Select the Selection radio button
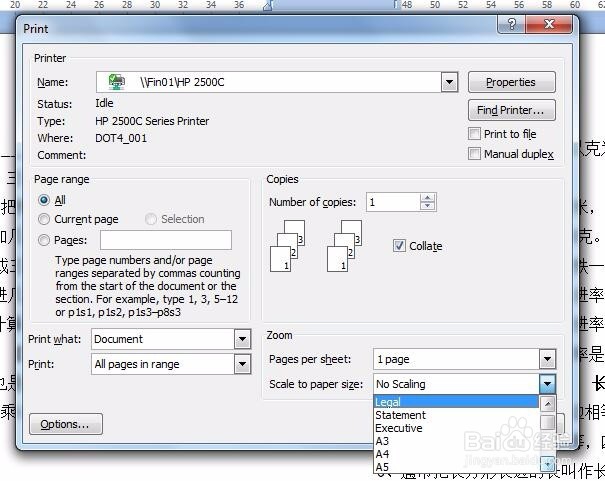Image resolution: width=605 pixels, height=481 pixels. (x=151, y=219)
